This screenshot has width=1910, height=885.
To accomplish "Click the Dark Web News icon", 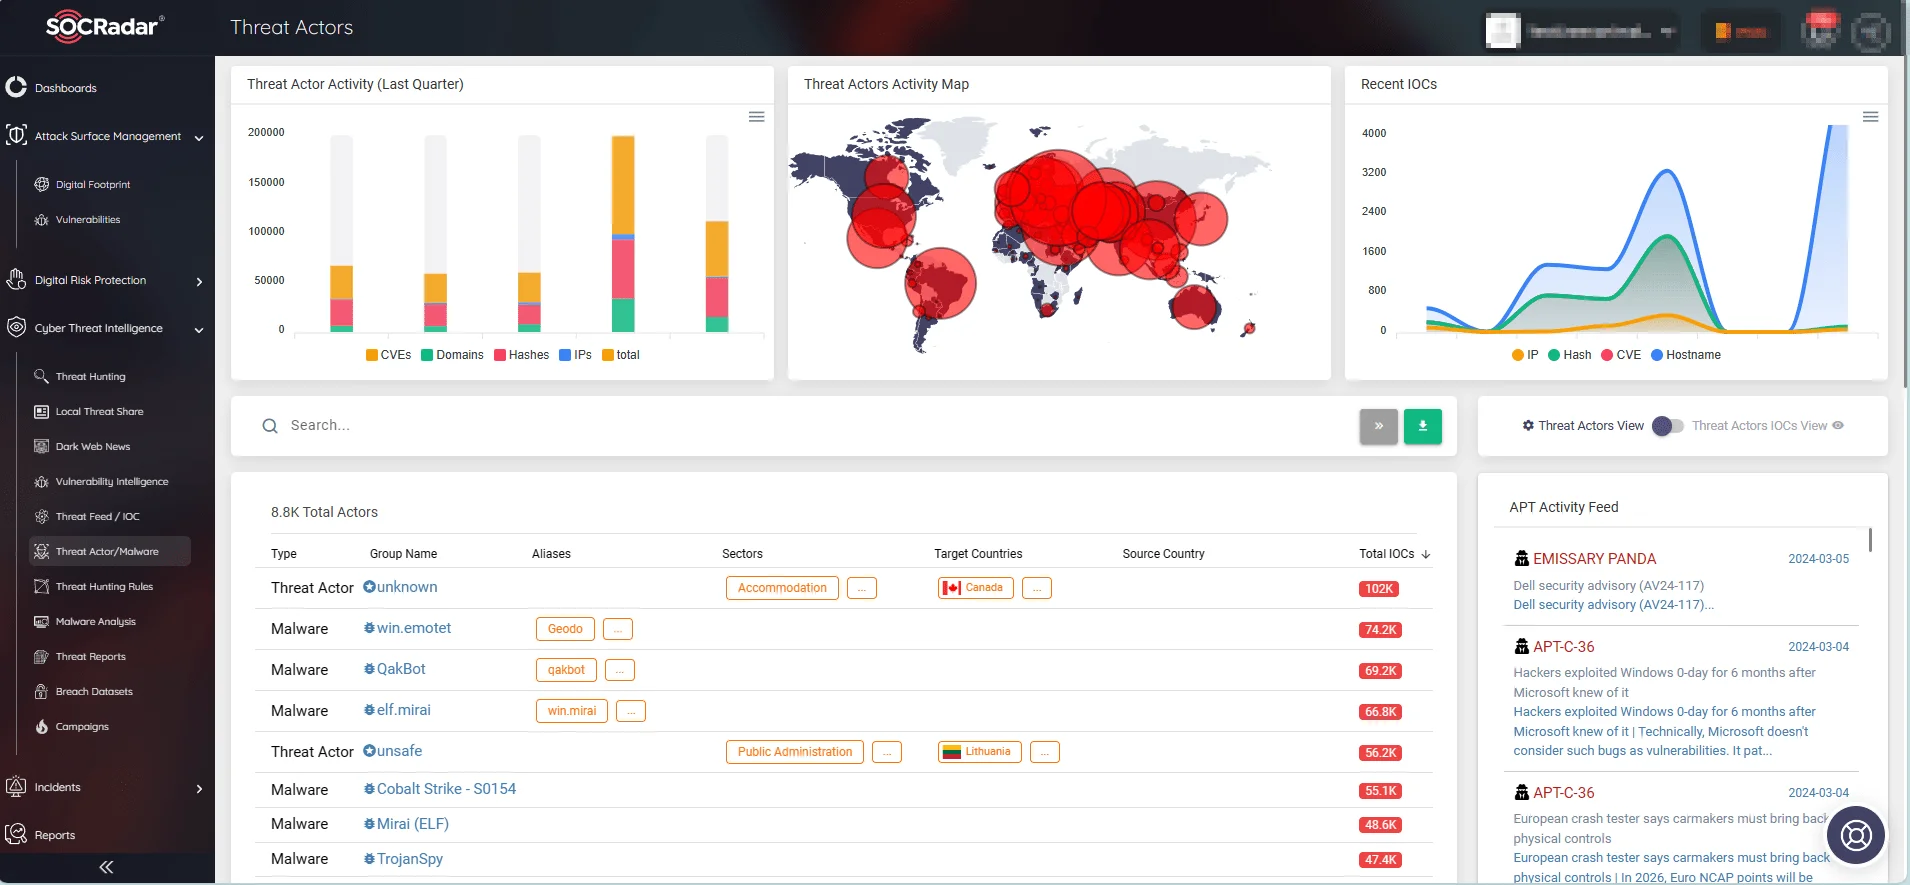I will tap(42, 446).
